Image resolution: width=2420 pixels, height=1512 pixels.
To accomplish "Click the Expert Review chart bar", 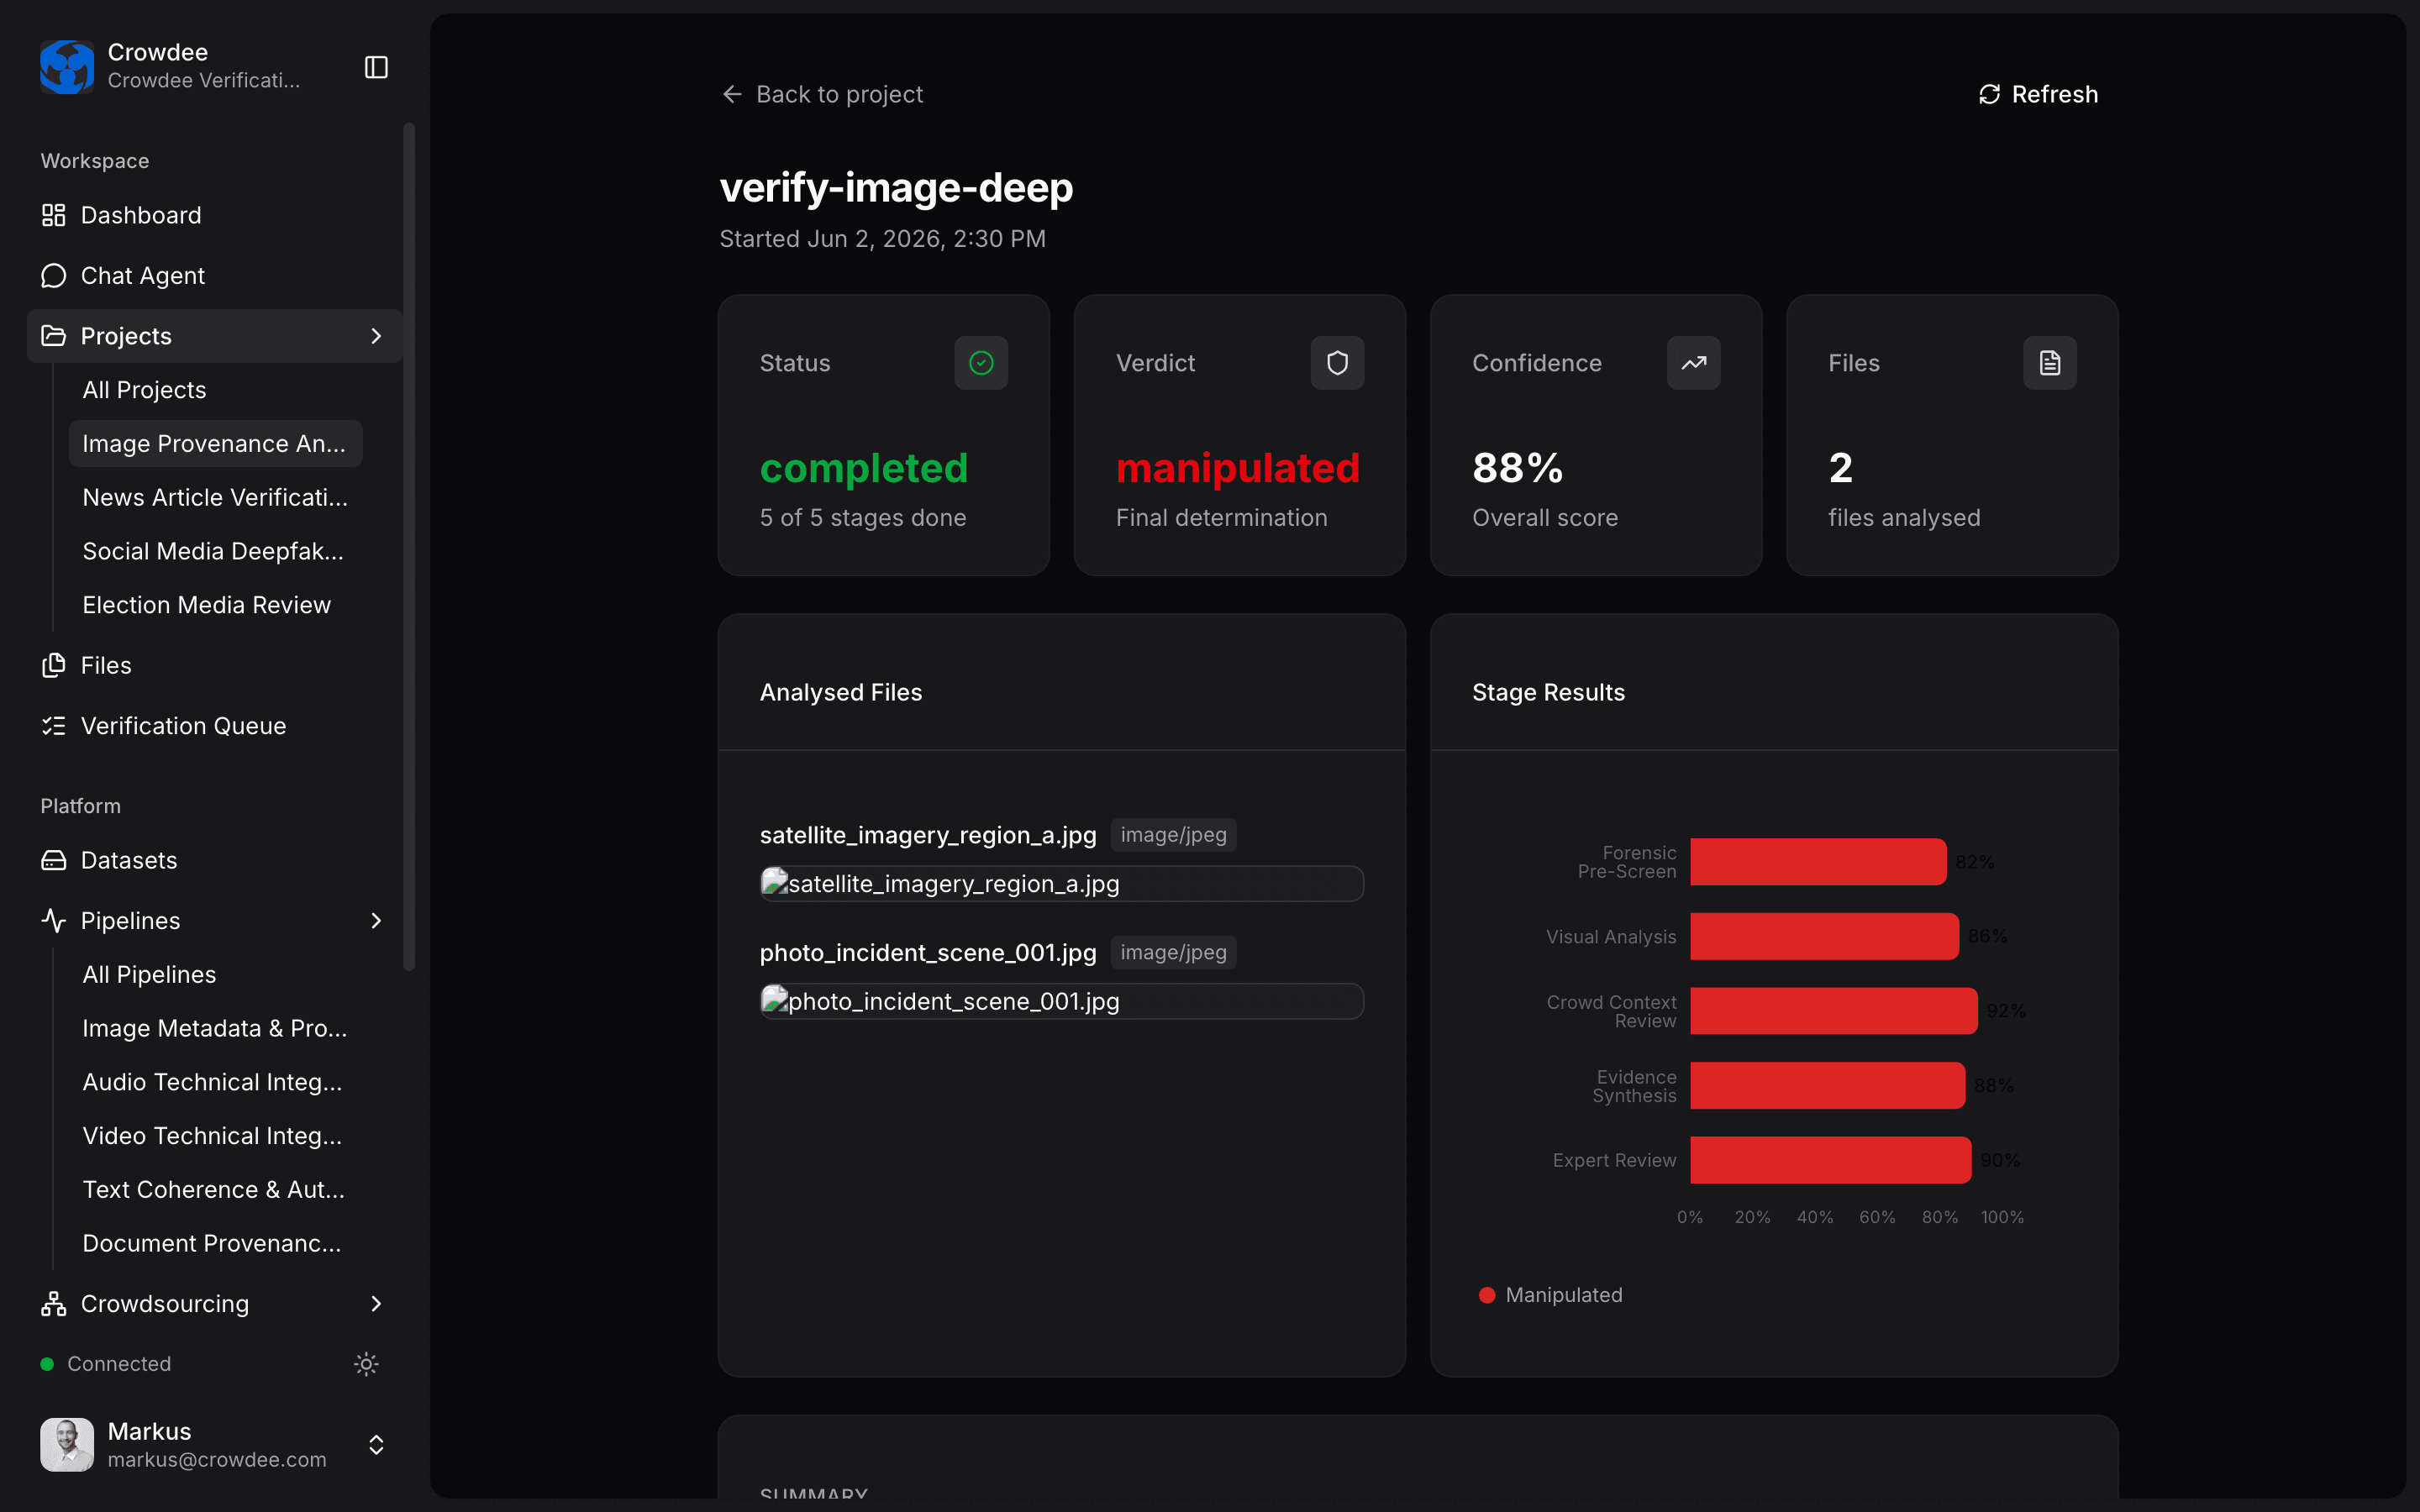I will click(1831, 1160).
